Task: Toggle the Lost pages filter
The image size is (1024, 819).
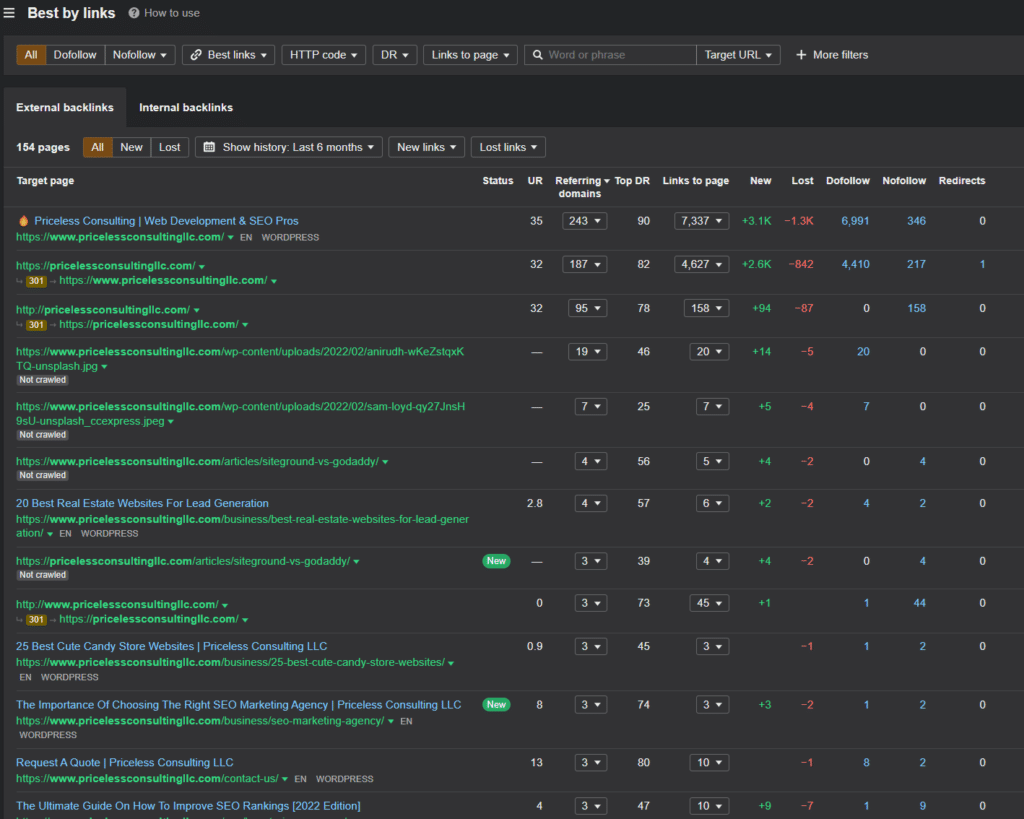Action: 170,147
